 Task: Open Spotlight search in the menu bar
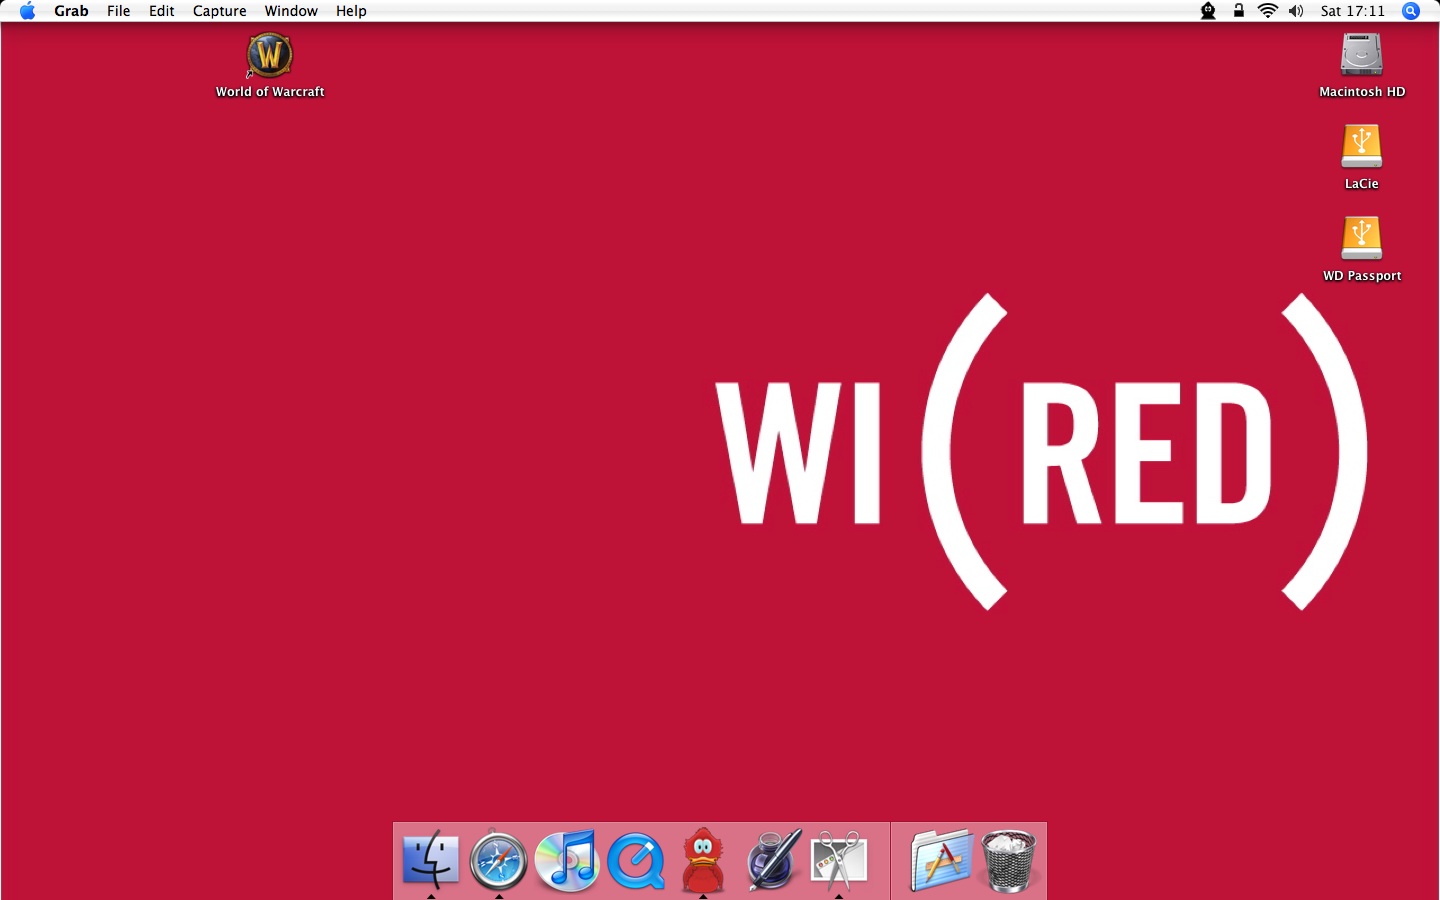tap(1411, 11)
